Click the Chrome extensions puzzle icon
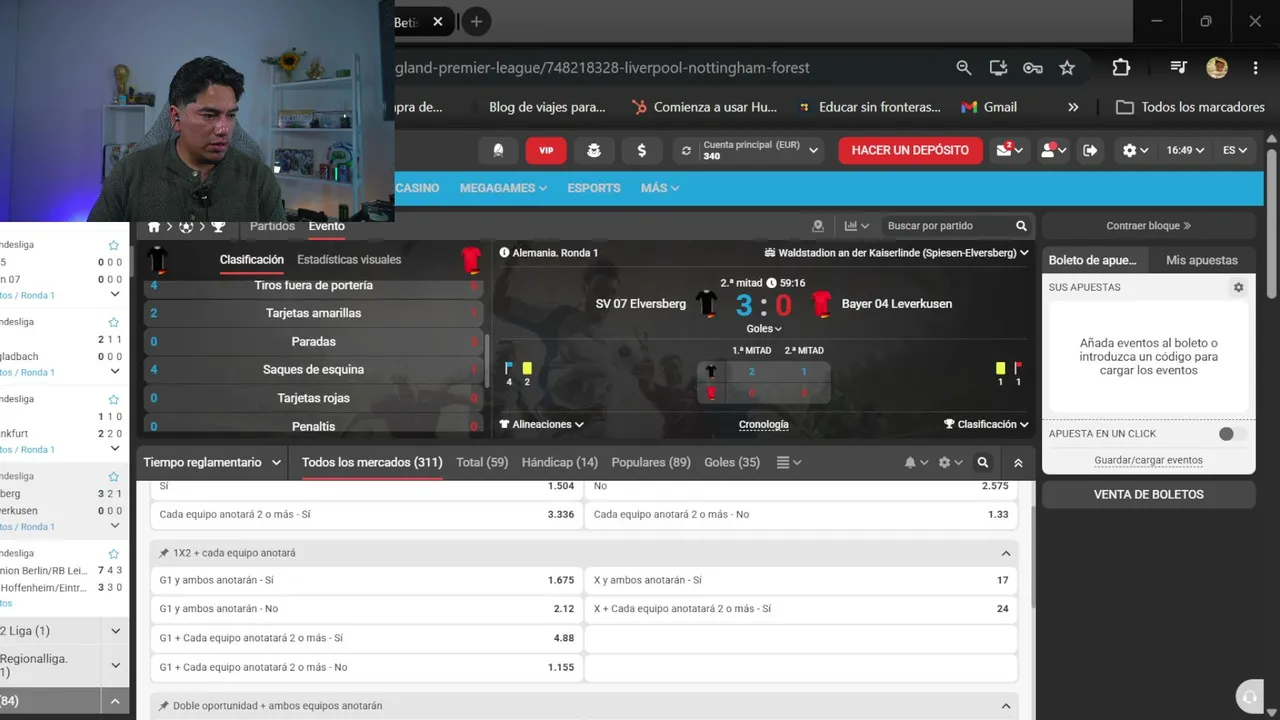The height and width of the screenshot is (720, 1280). [x=1121, y=68]
